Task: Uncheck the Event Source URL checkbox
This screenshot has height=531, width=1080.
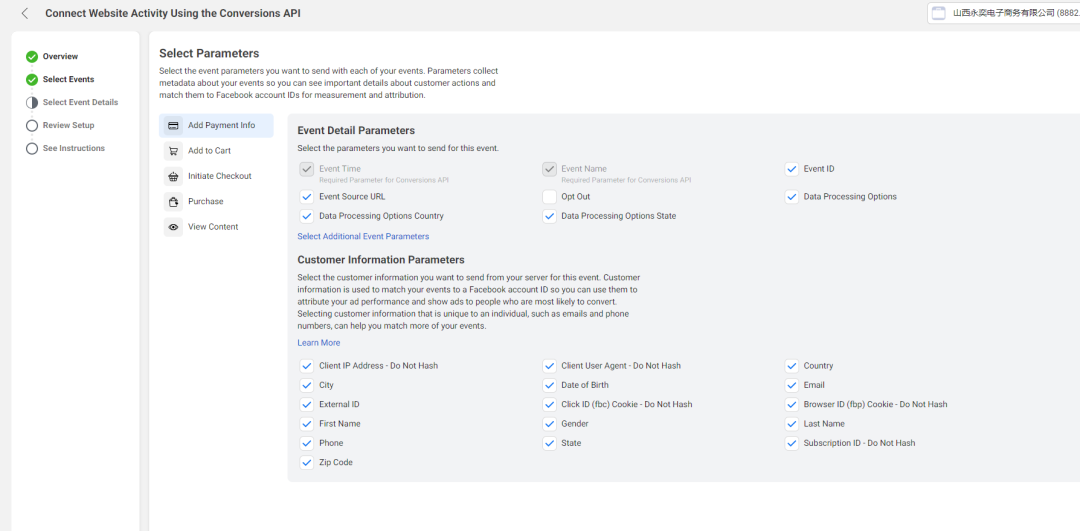Action: tap(307, 197)
